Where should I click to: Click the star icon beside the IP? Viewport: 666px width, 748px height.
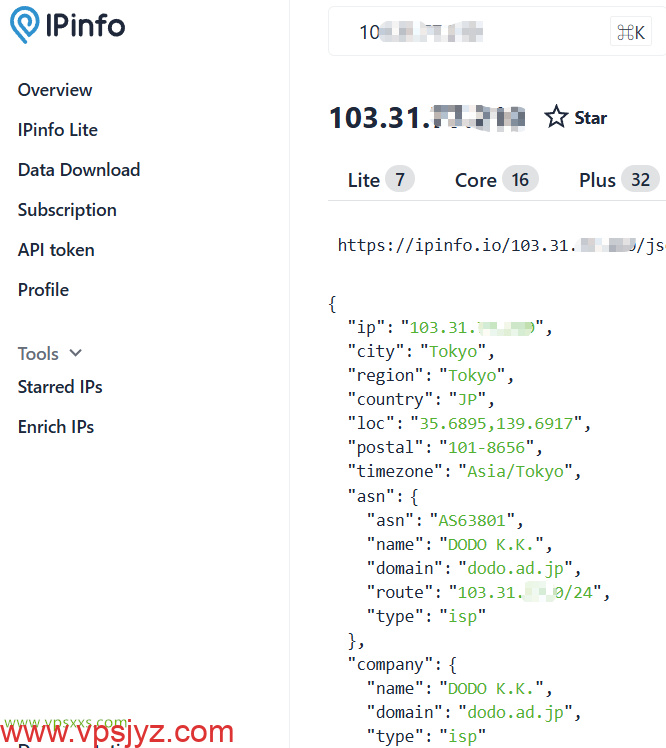pyautogui.click(x=556, y=117)
